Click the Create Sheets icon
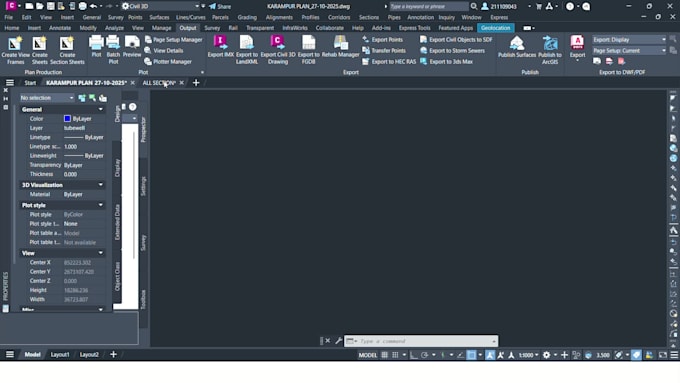The image size is (680, 383). coord(39,44)
